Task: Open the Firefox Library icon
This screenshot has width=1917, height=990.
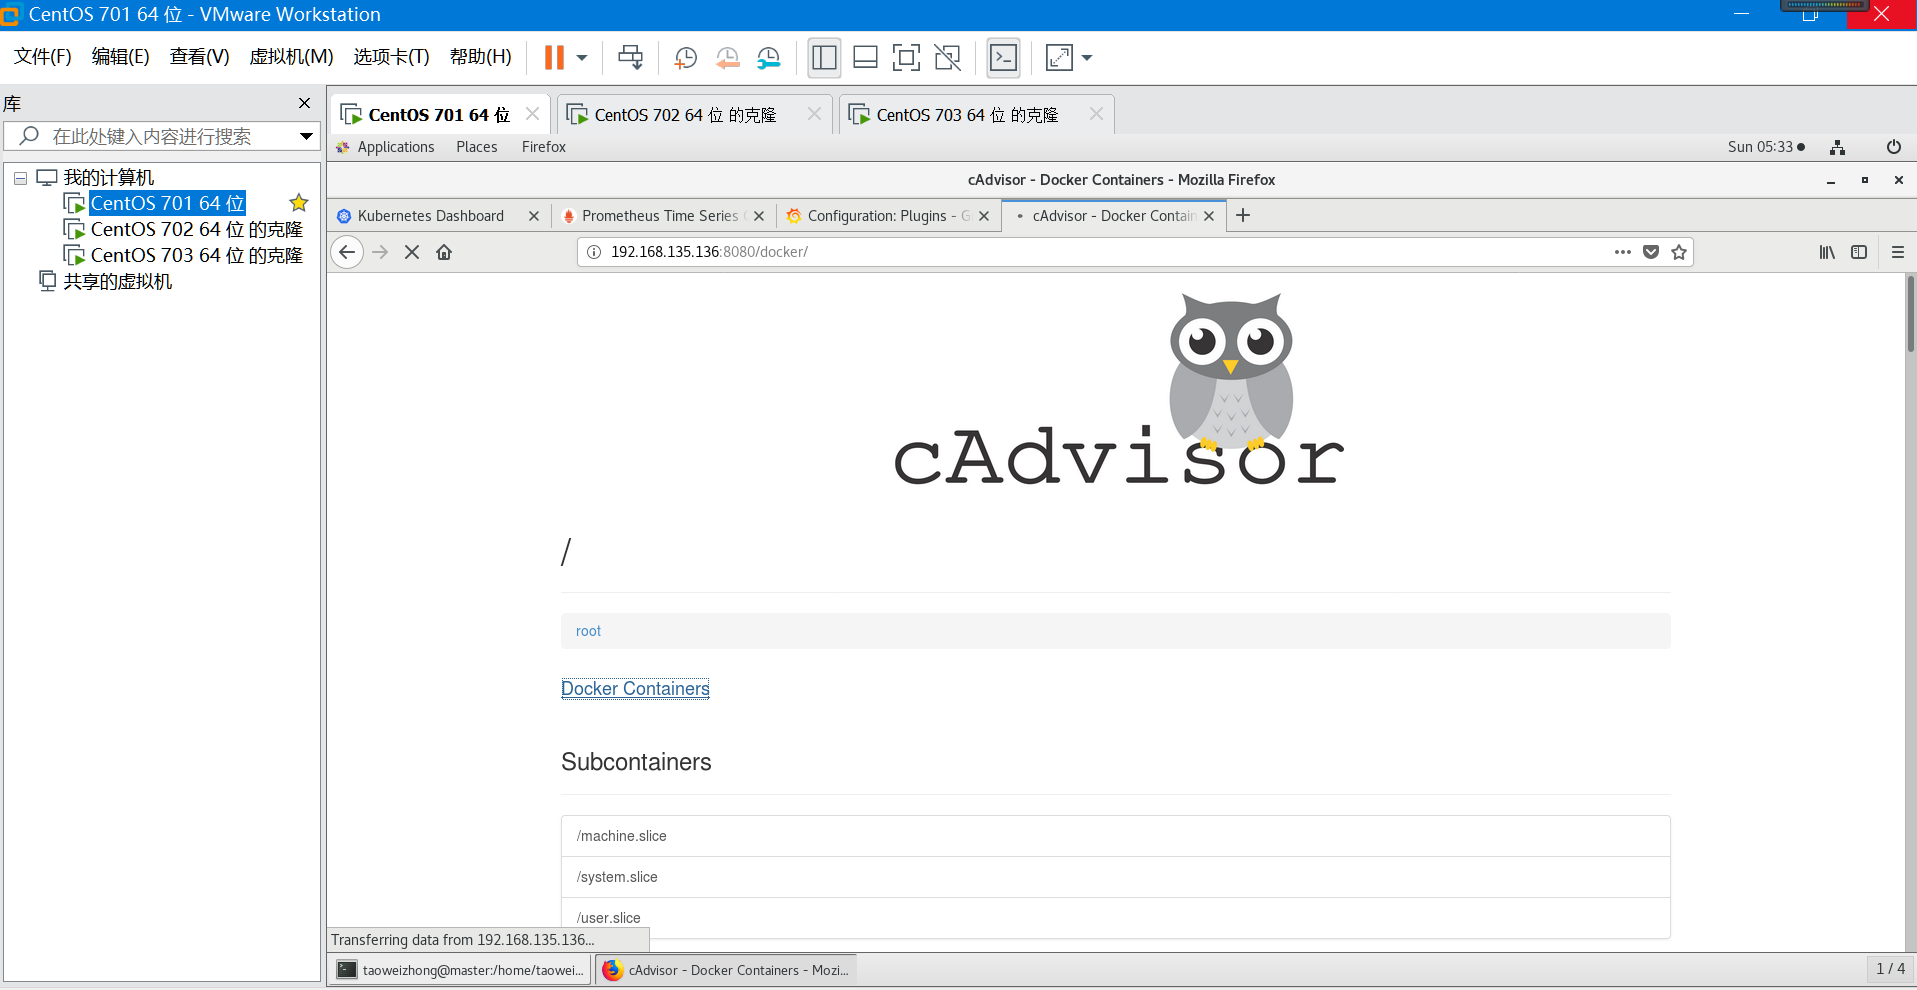Action: pos(1827,252)
